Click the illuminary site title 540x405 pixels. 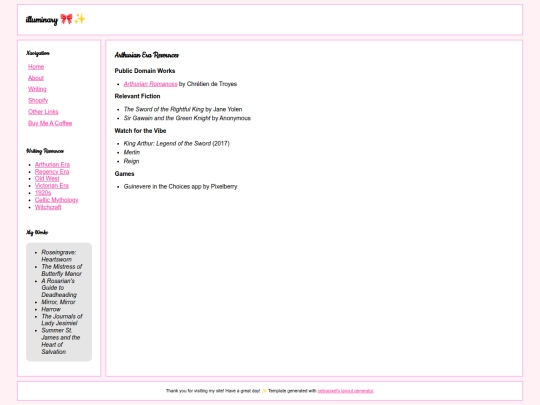pyautogui.click(x=42, y=20)
